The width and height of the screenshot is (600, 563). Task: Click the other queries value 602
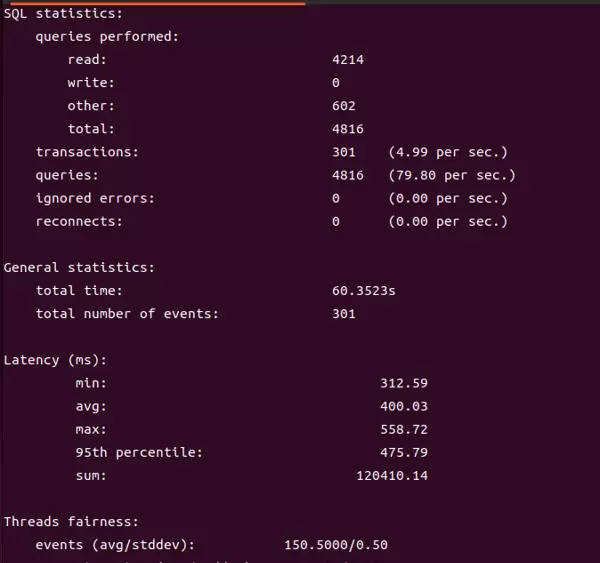pyautogui.click(x=344, y=106)
